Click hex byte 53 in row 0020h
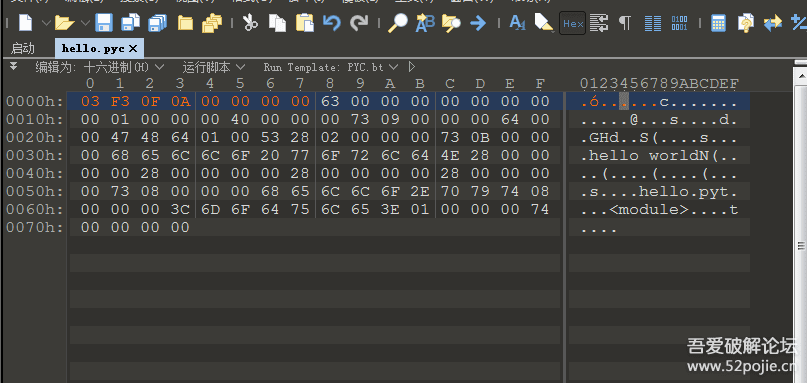 tap(270, 137)
